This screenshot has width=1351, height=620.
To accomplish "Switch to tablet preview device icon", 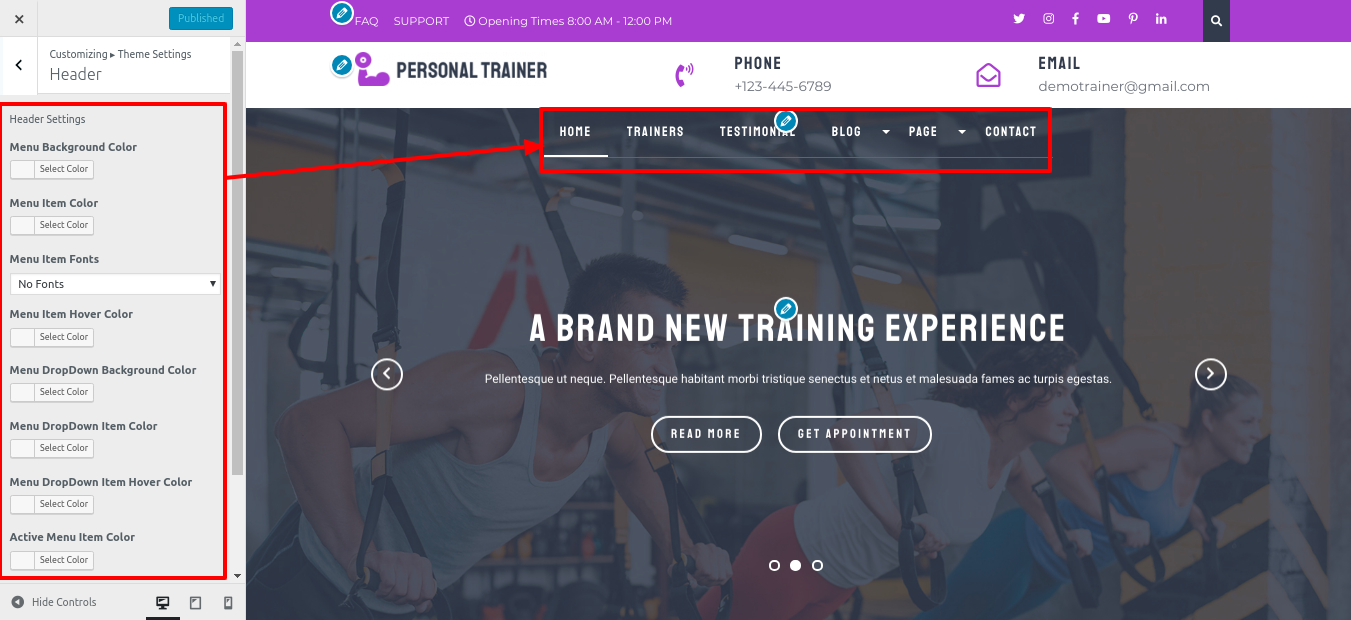I will coord(195,603).
